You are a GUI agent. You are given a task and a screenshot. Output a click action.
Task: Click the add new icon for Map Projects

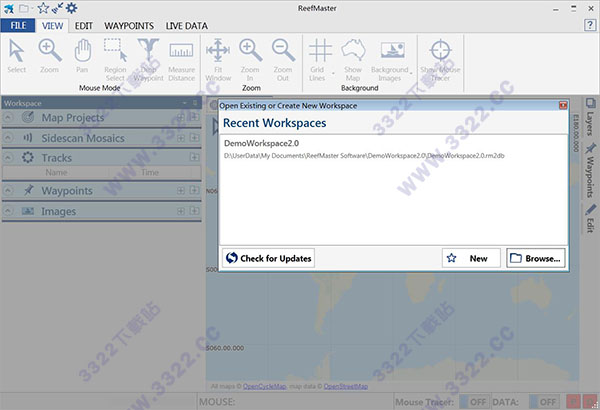coord(181,117)
